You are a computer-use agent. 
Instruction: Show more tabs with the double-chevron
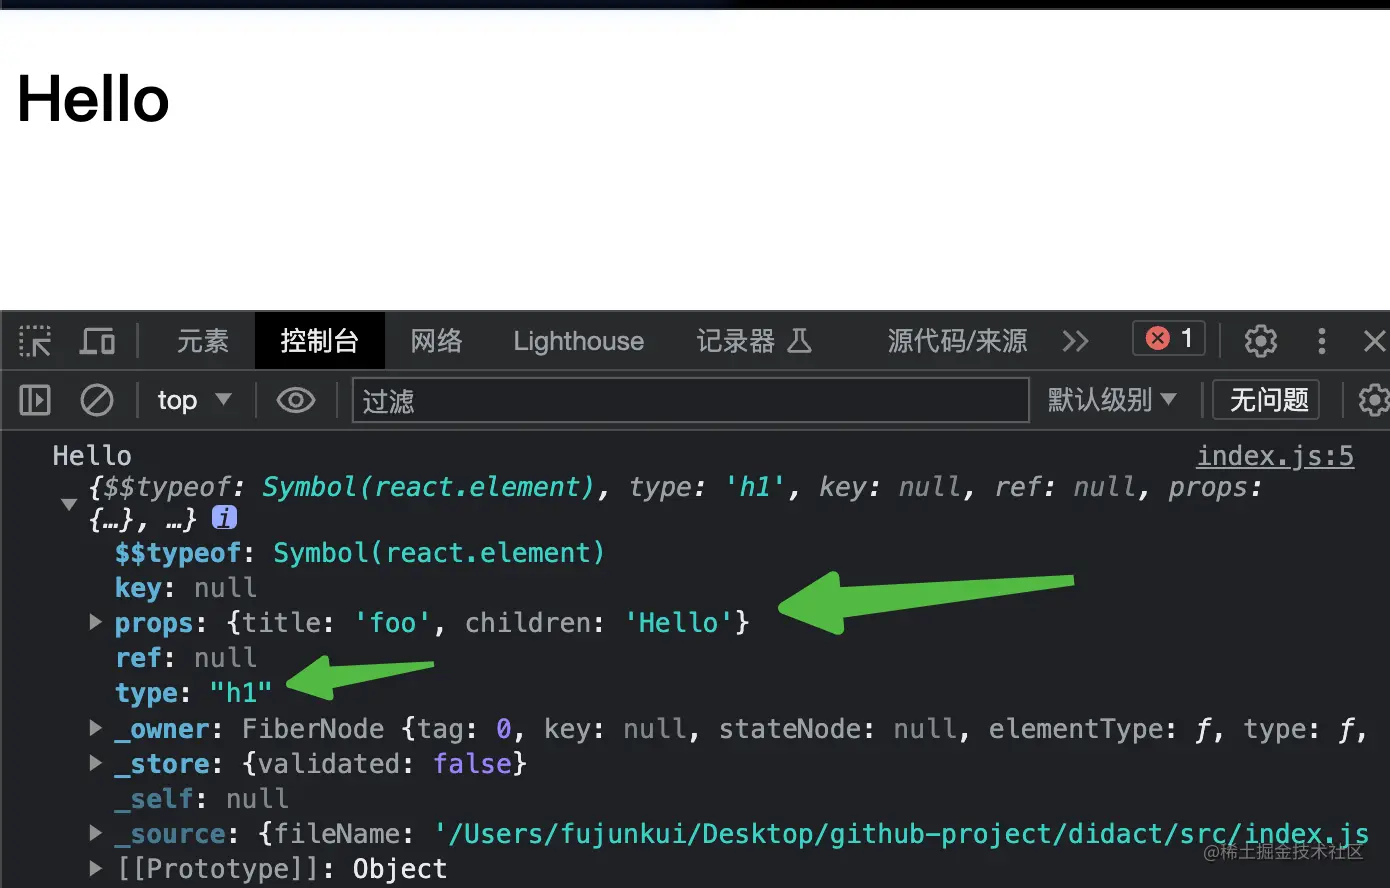click(x=1075, y=342)
